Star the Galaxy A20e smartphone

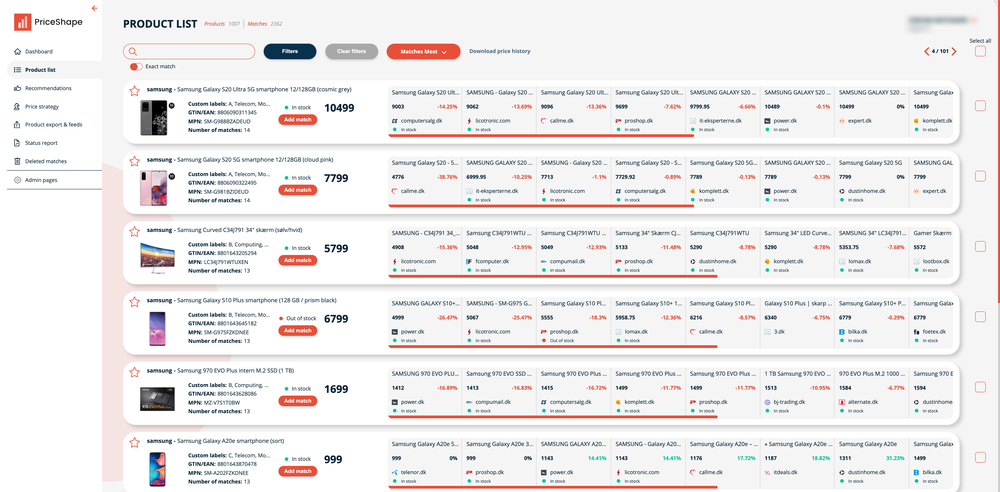click(x=134, y=442)
